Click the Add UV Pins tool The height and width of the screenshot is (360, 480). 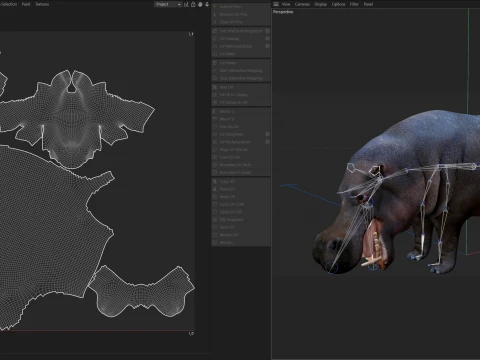[241, 7]
